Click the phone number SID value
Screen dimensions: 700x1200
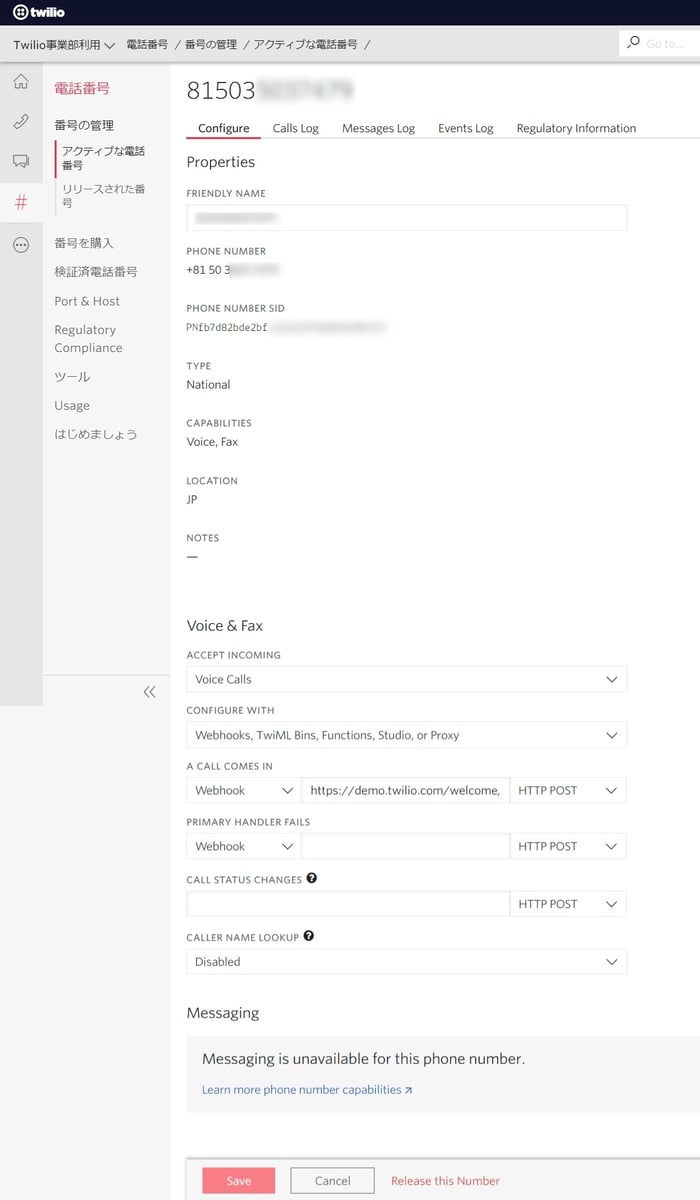tap(286, 327)
